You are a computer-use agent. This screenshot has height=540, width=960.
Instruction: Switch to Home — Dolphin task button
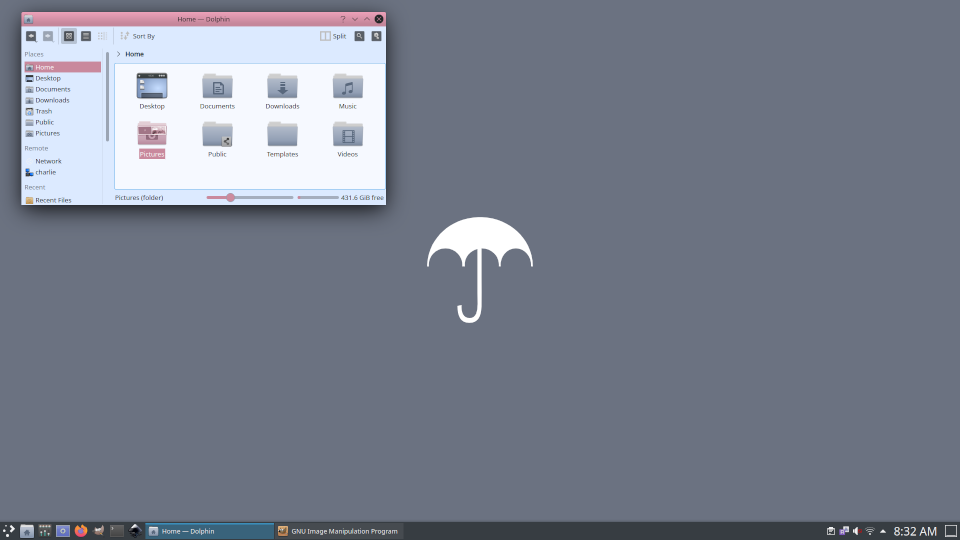tap(209, 531)
